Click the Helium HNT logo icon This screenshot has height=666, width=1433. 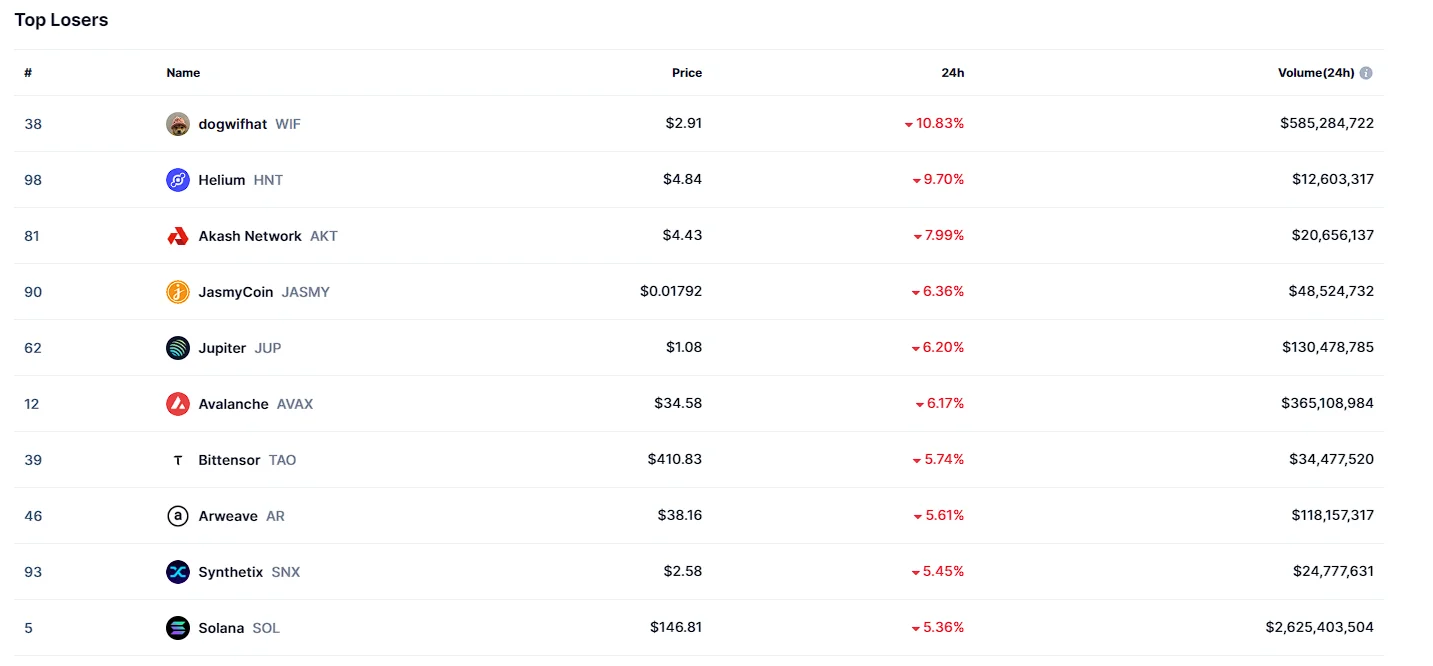(178, 180)
